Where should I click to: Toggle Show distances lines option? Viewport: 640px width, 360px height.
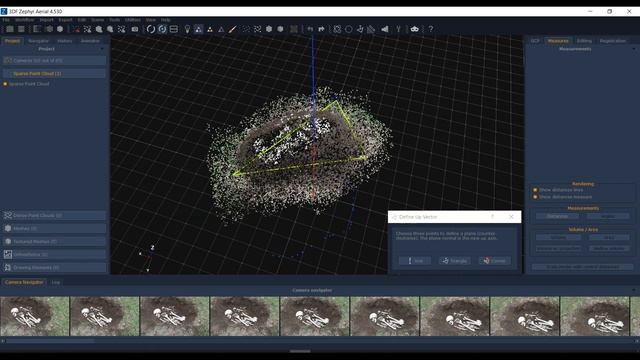(x=535, y=190)
